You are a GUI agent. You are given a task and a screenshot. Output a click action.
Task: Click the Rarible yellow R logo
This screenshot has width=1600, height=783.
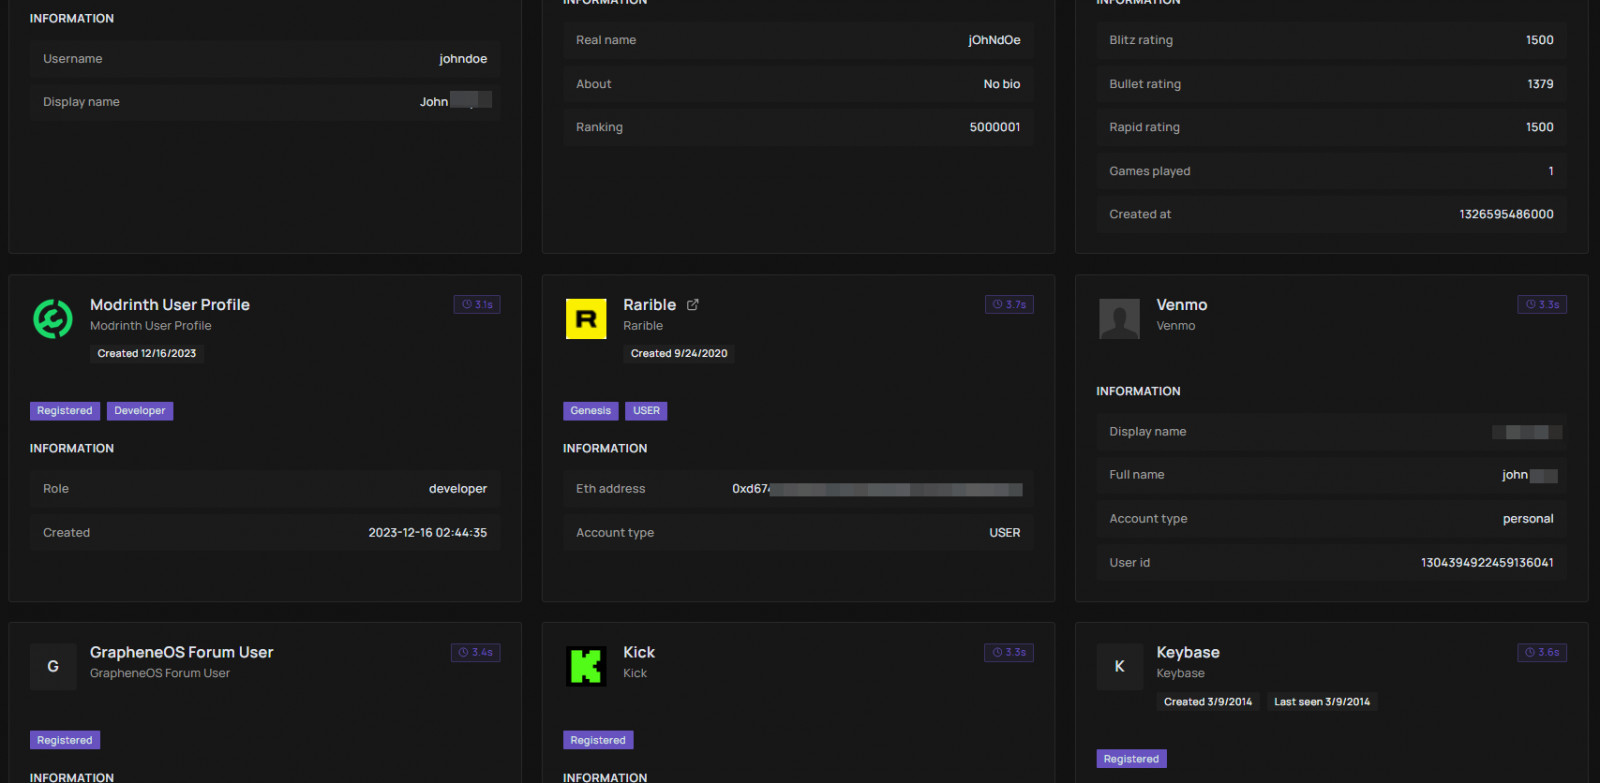[x=586, y=319]
